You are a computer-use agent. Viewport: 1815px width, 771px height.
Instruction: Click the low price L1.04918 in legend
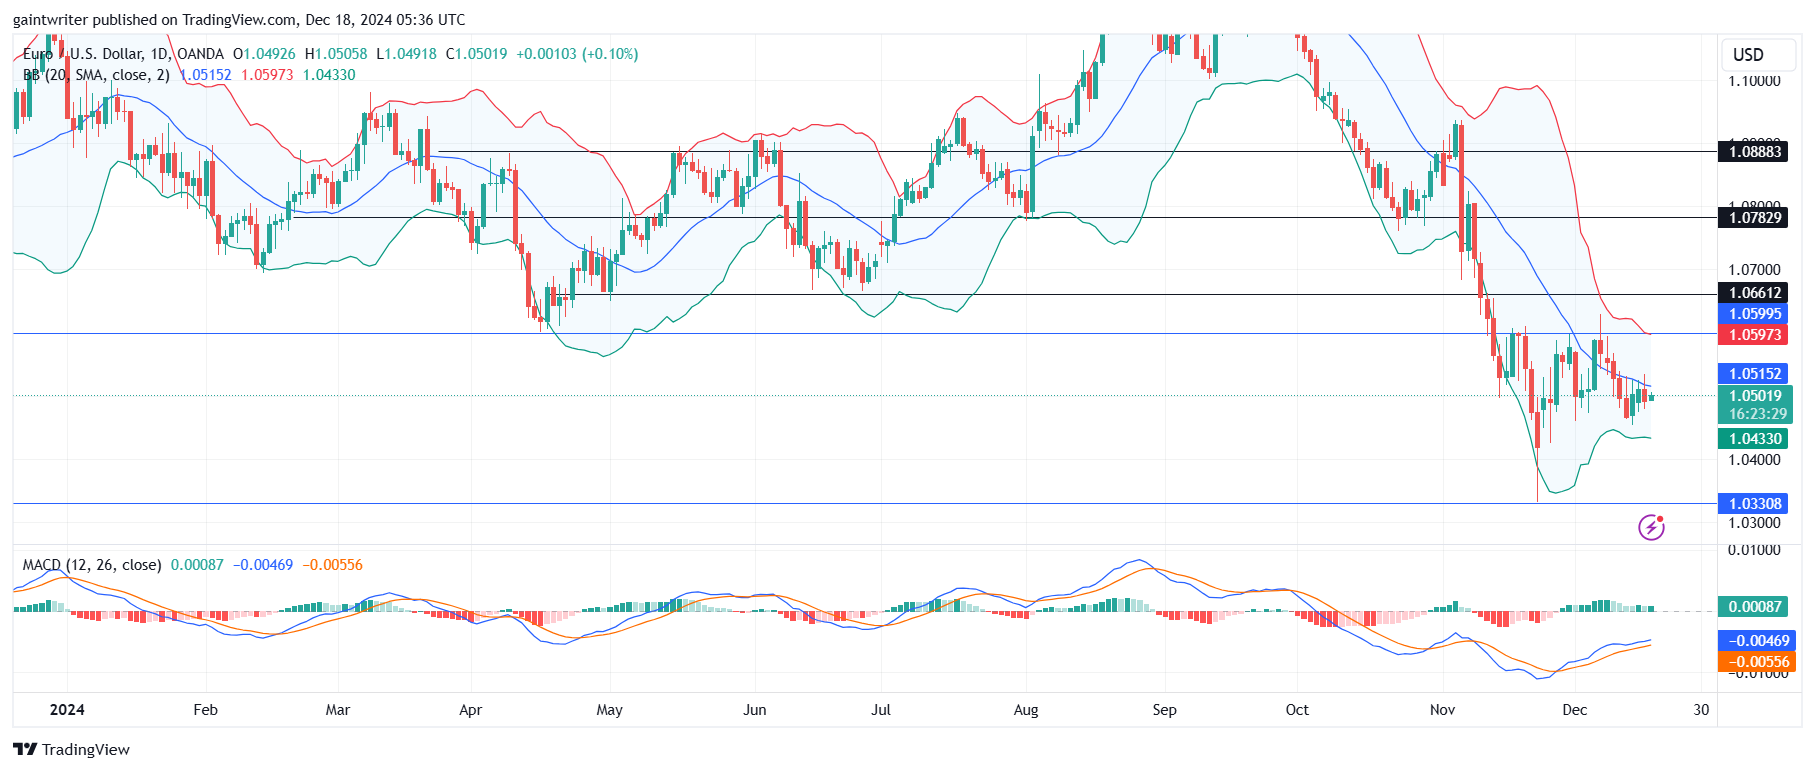(x=406, y=54)
